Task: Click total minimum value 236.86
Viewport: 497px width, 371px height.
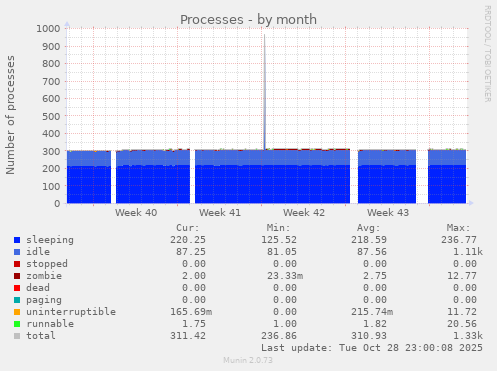Action: [278, 336]
